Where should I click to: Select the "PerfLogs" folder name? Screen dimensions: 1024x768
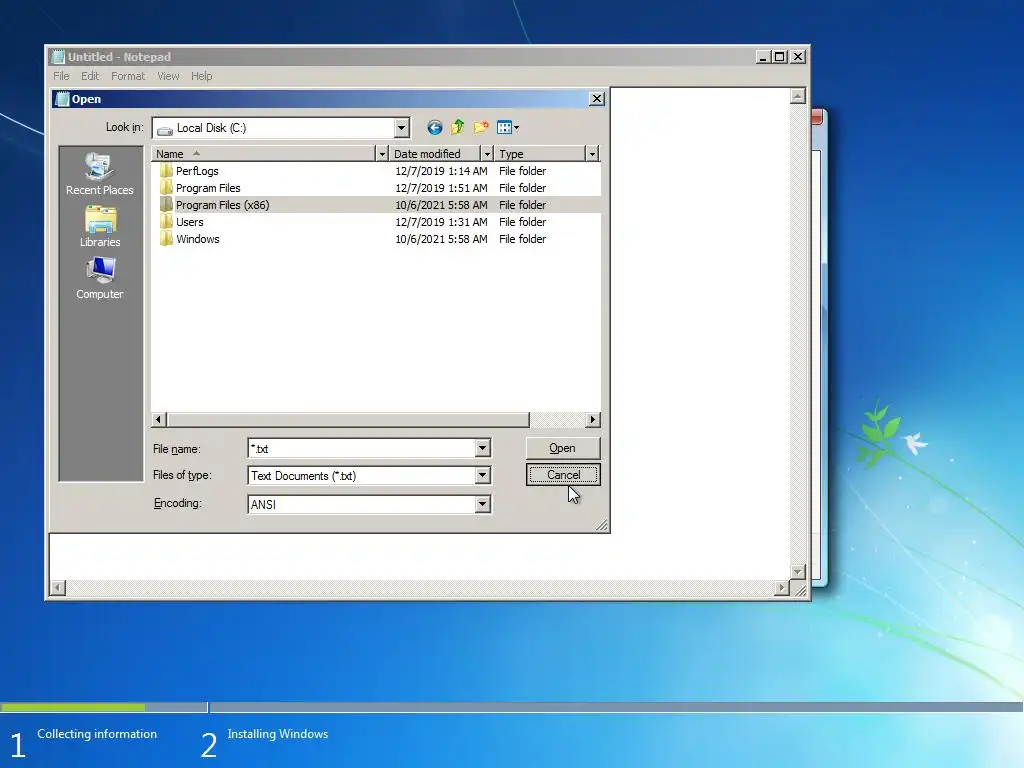click(197, 171)
